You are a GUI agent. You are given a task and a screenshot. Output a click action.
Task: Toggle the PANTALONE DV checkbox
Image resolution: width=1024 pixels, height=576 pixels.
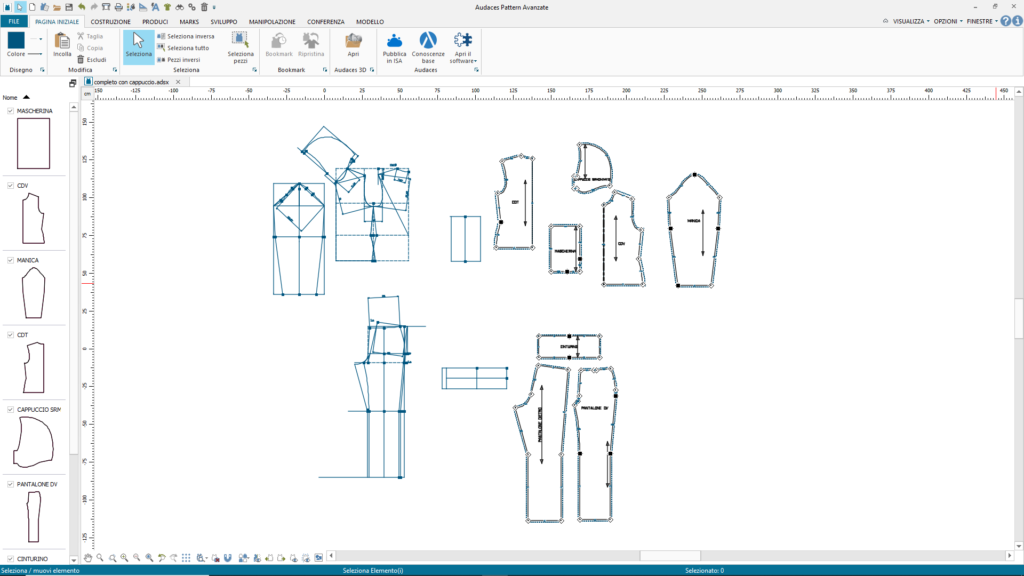click(x=11, y=484)
